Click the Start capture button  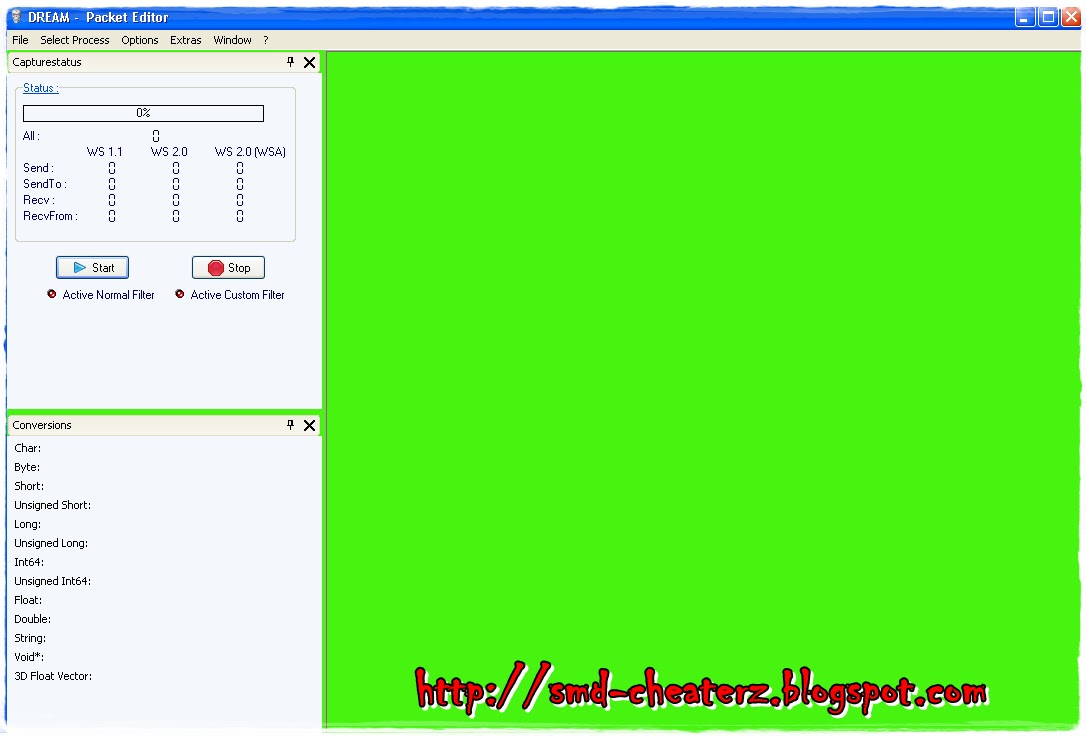(92, 267)
